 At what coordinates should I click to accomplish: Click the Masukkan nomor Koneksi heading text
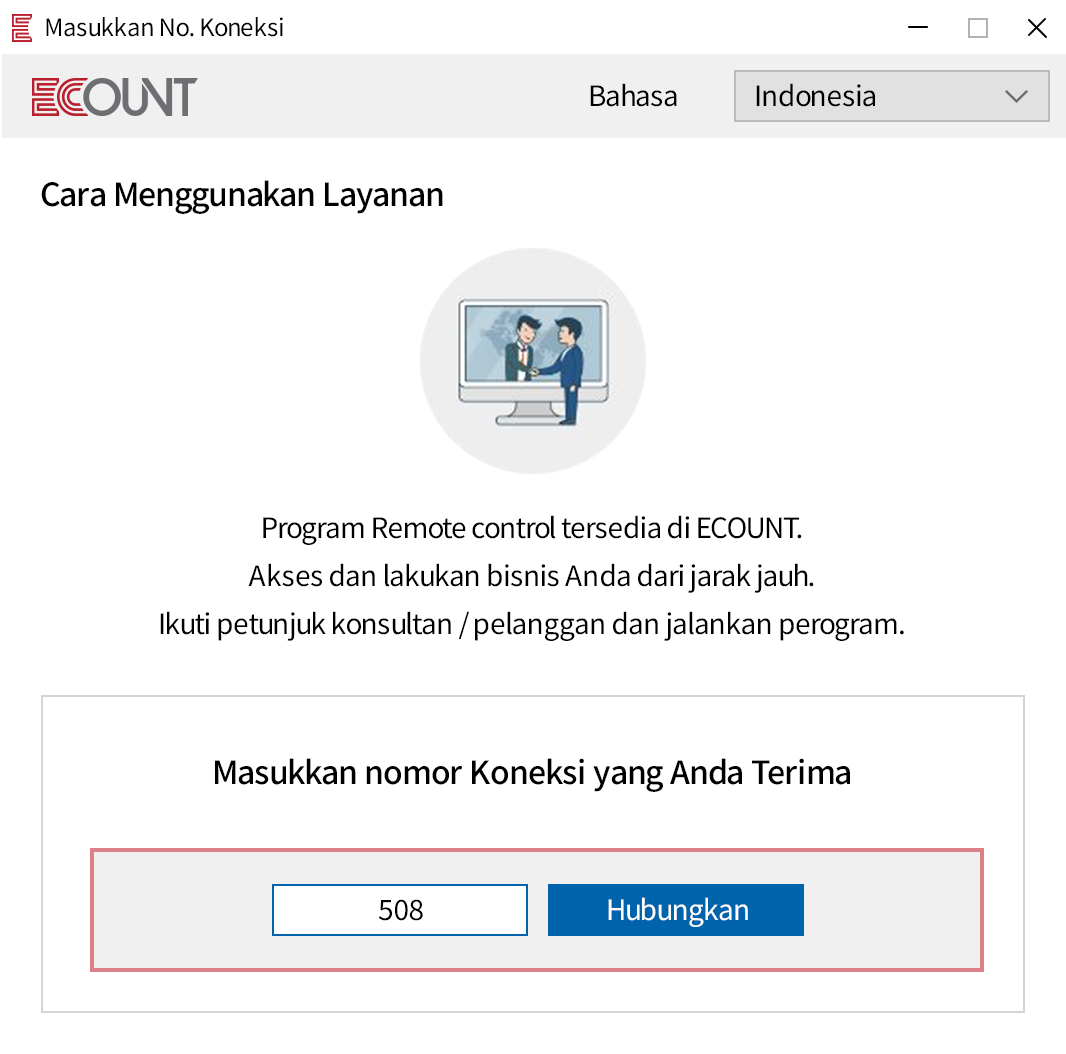pyautogui.click(x=532, y=772)
